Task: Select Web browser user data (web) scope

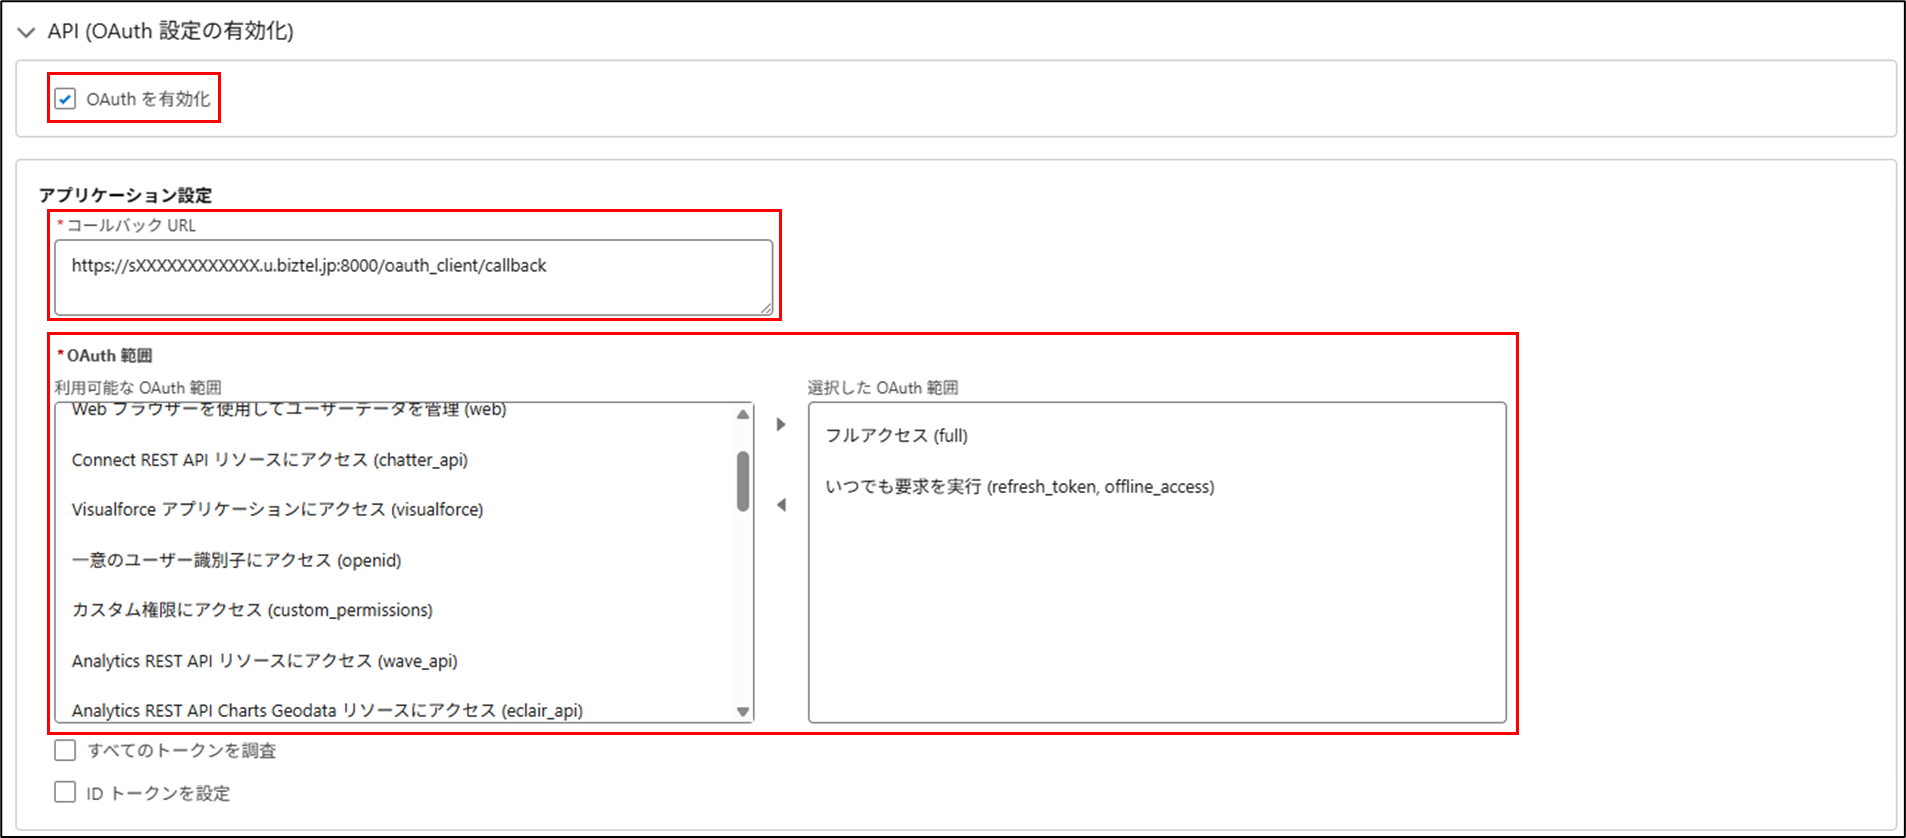Action: pyautogui.click(x=289, y=410)
